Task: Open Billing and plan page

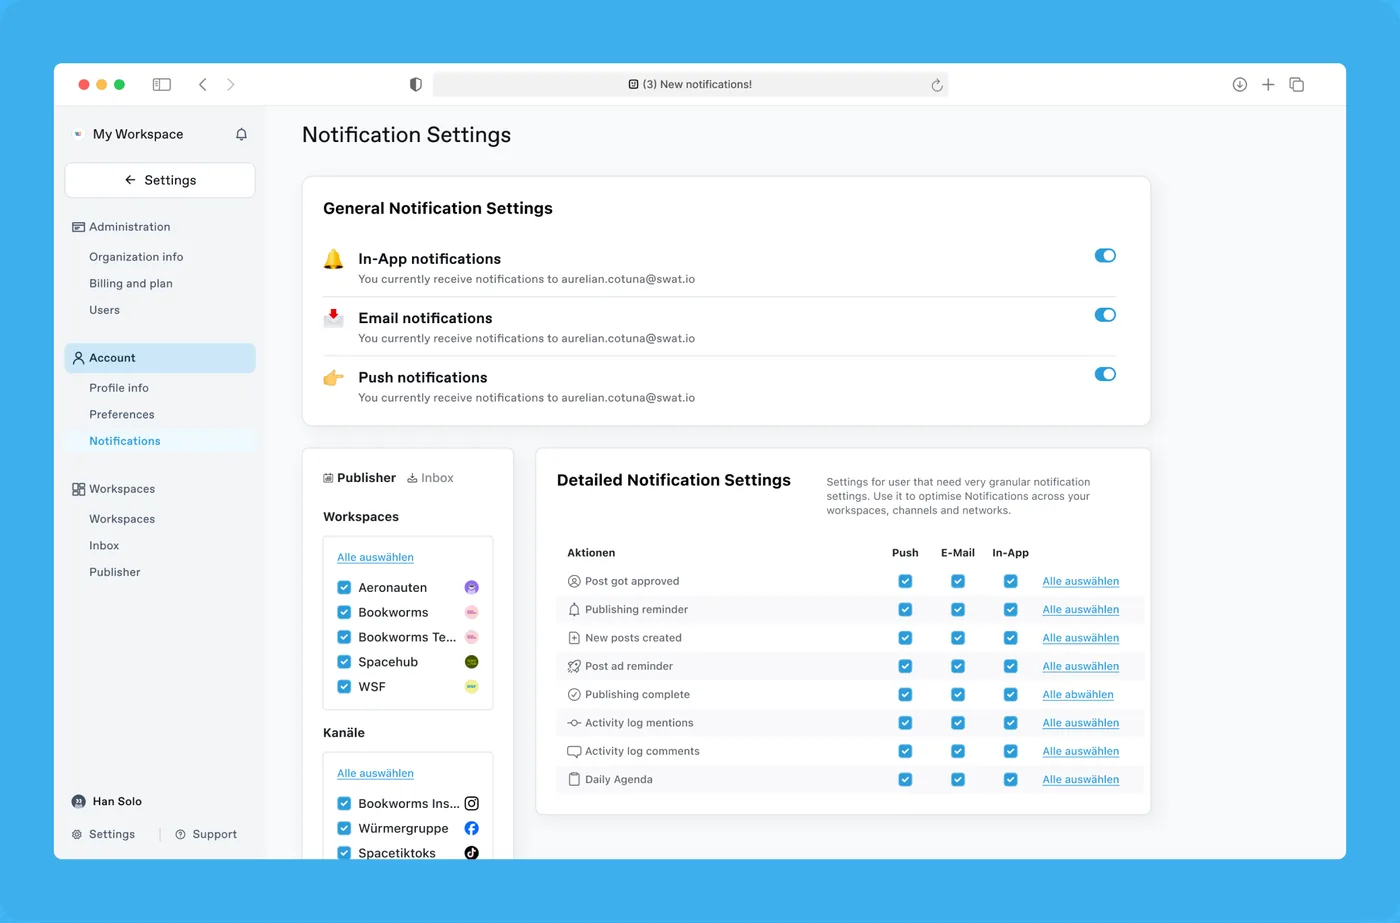Action: click(x=131, y=284)
